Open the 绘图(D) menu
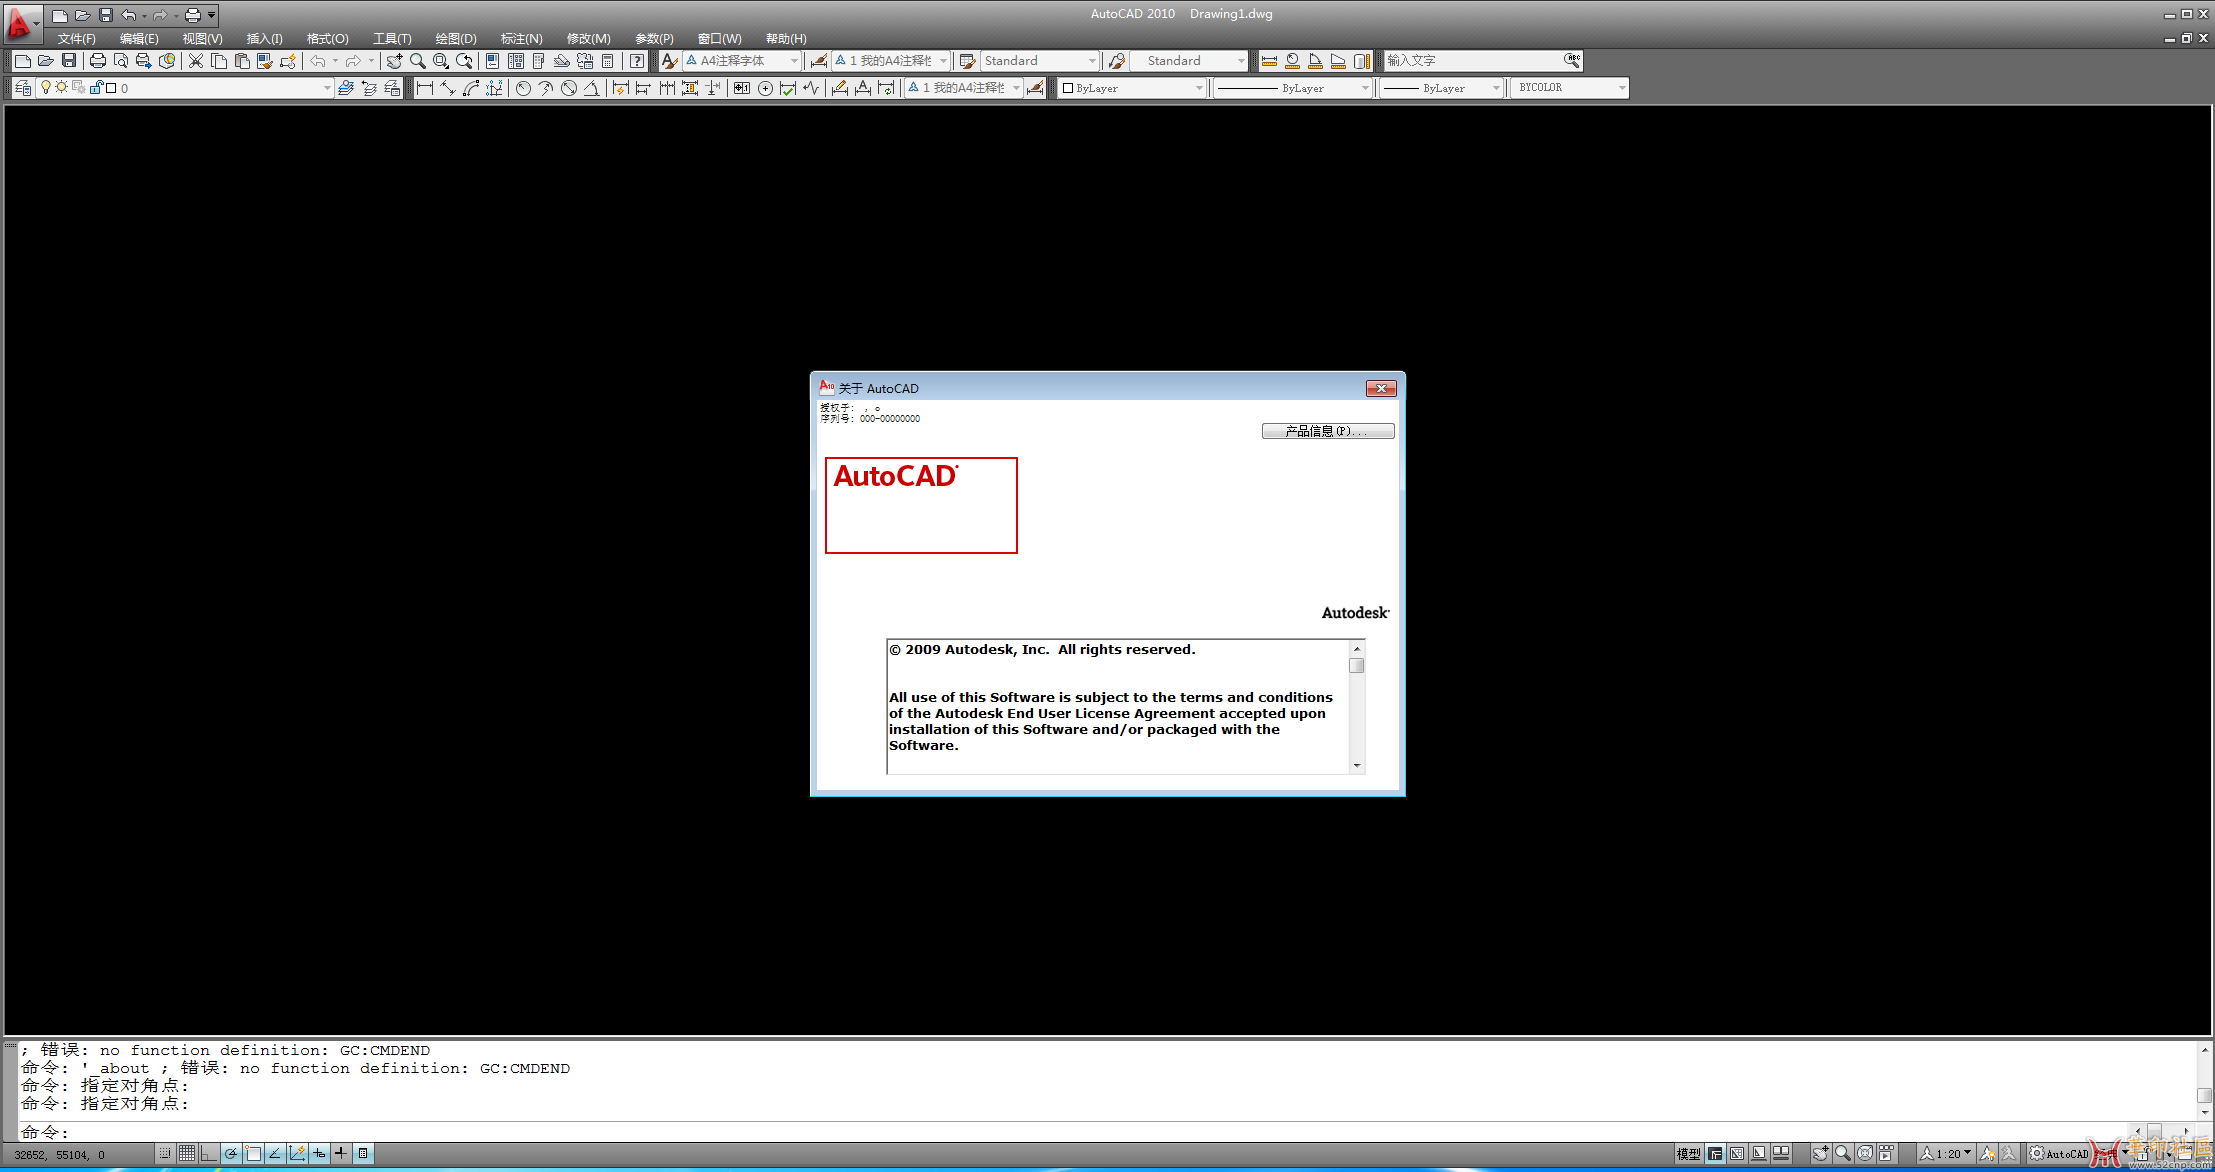 pyautogui.click(x=456, y=39)
